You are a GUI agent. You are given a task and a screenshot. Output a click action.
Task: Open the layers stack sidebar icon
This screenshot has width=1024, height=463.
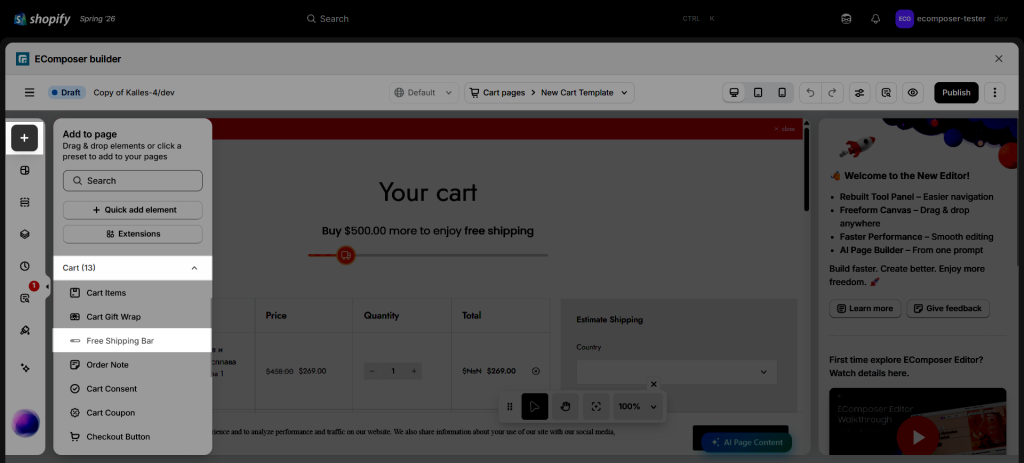pos(25,234)
